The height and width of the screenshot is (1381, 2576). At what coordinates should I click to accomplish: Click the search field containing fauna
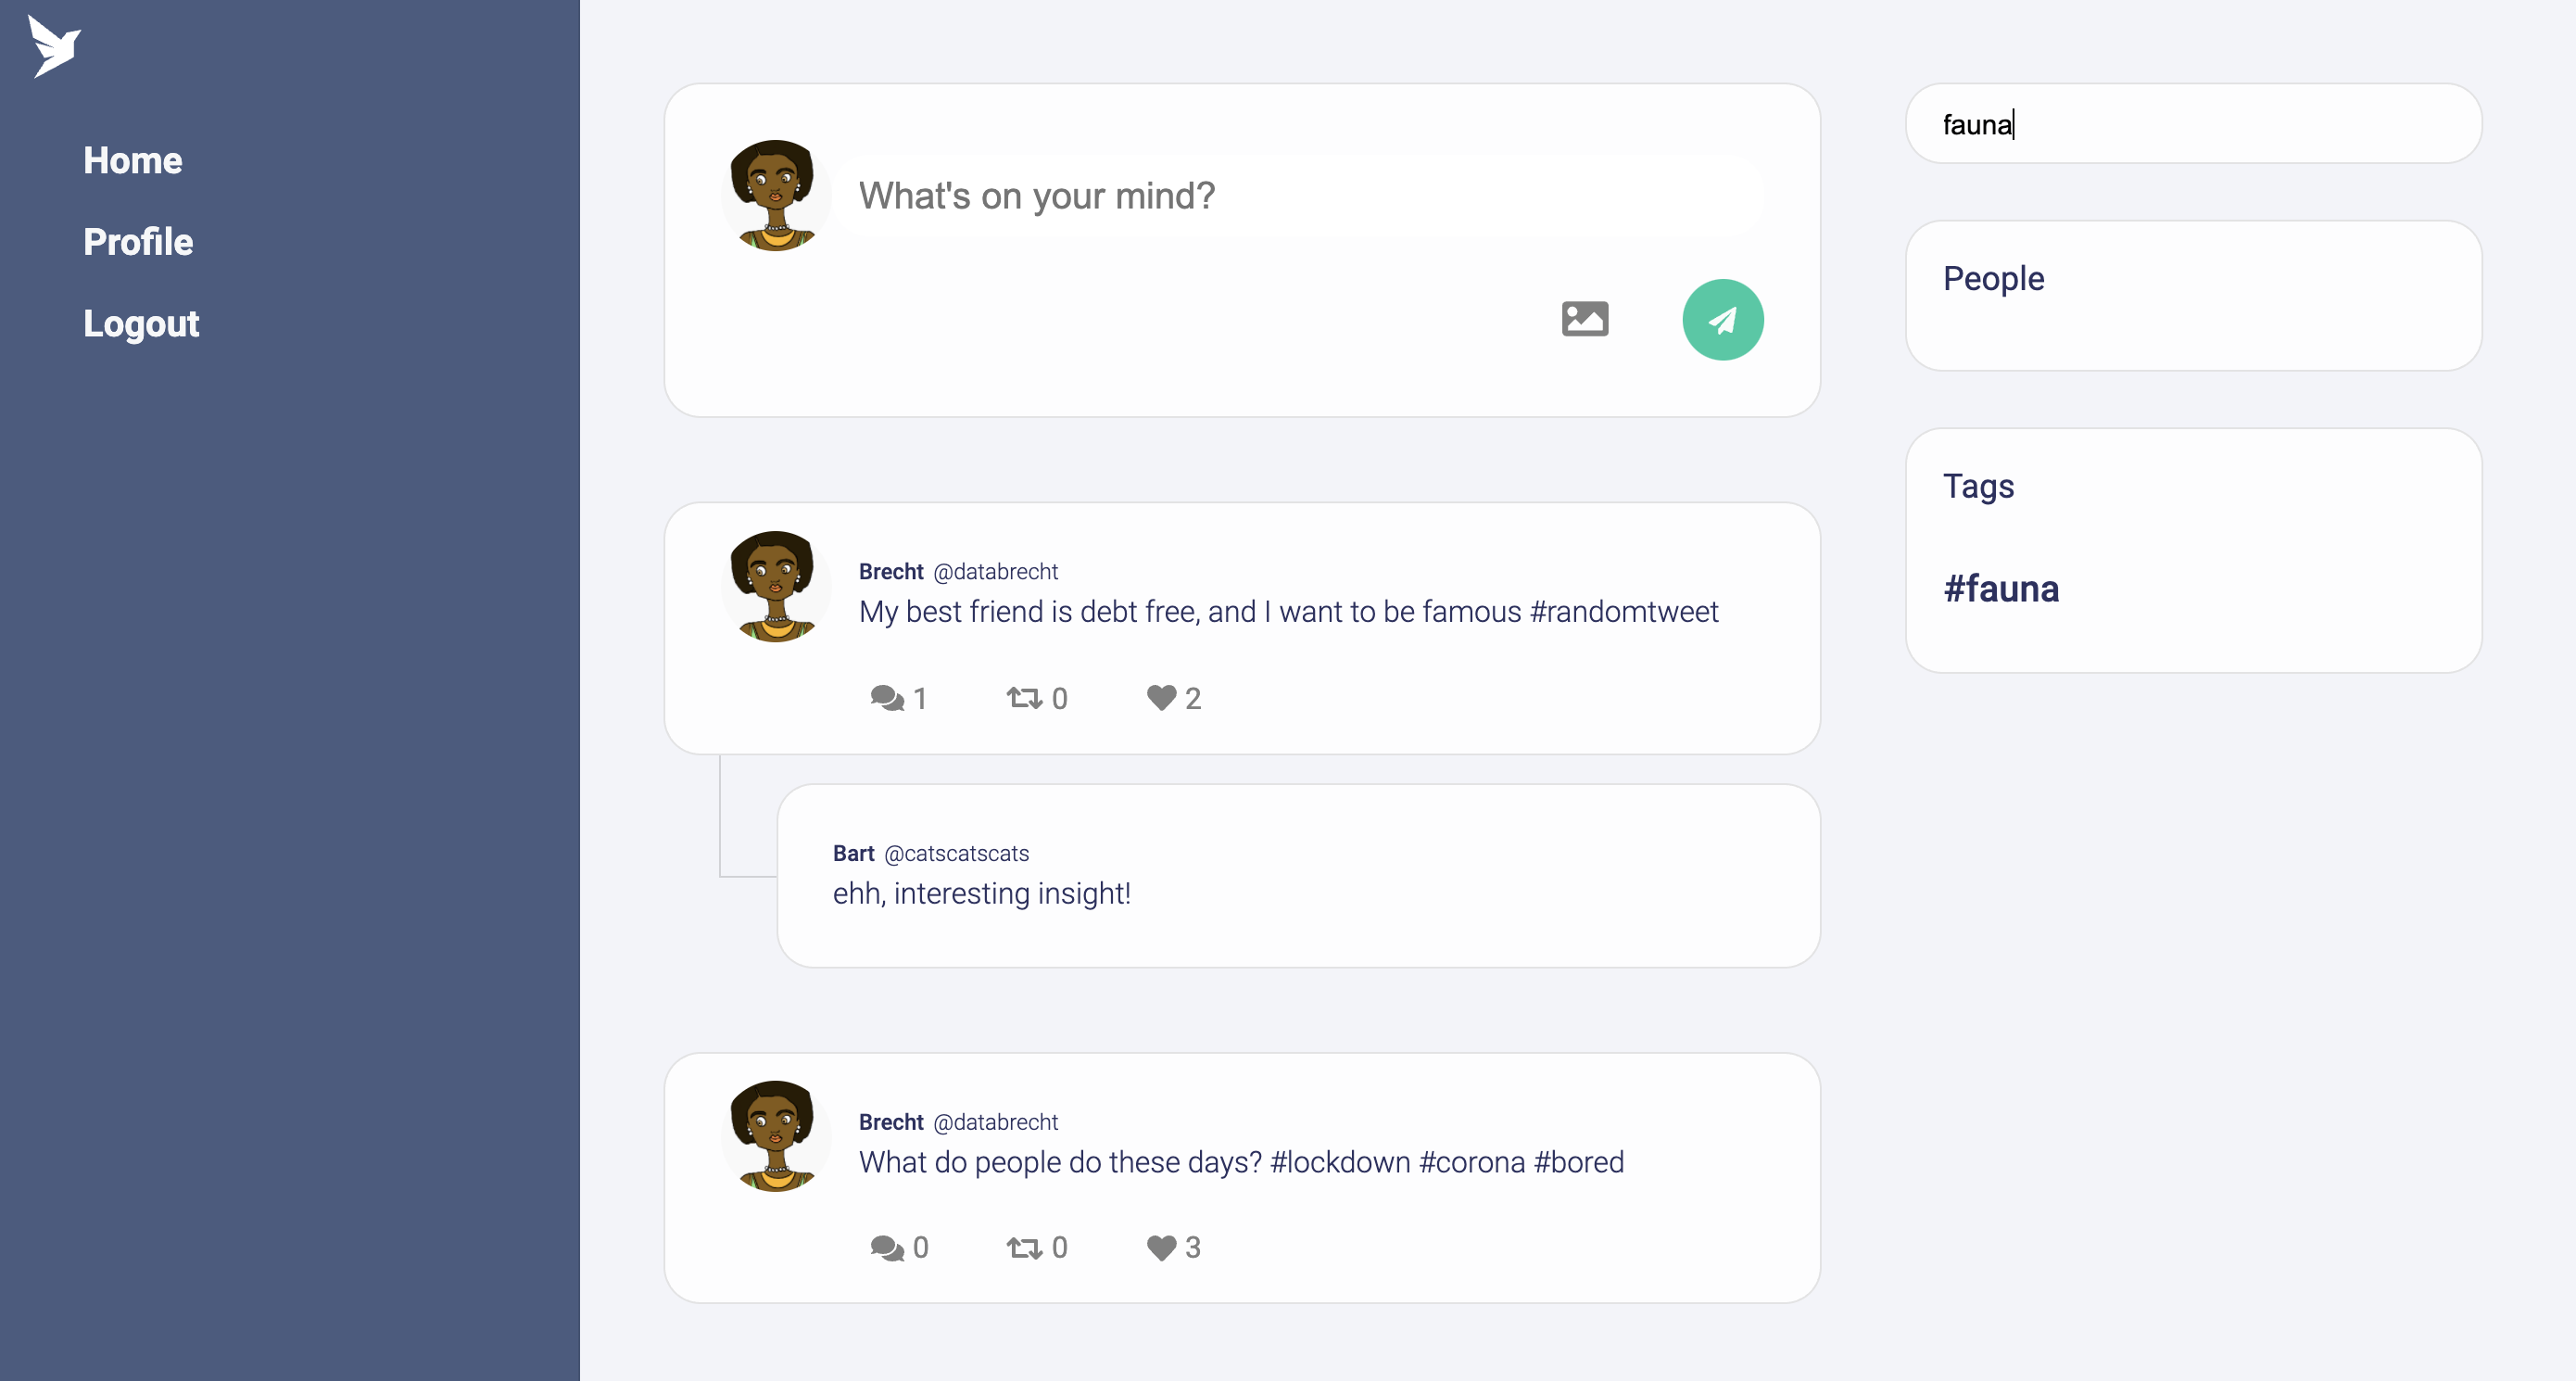pos(2192,124)
